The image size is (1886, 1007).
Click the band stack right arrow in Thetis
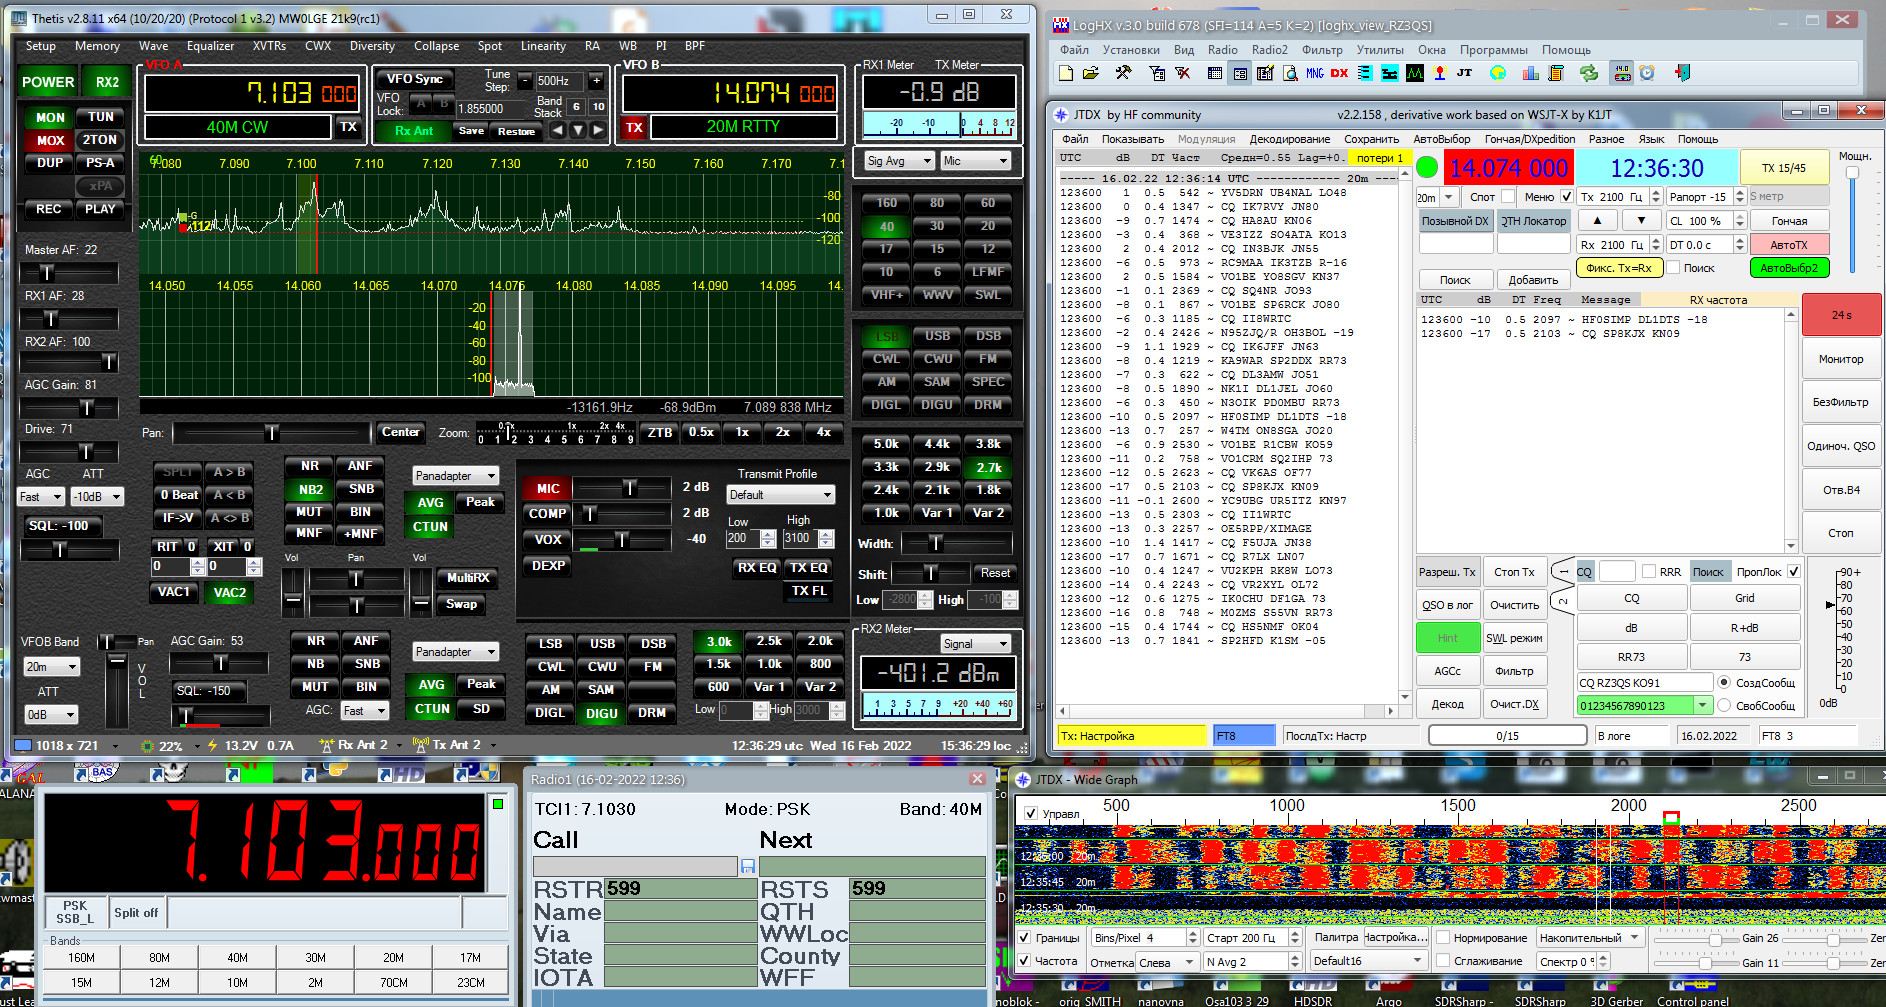point(598,130)
